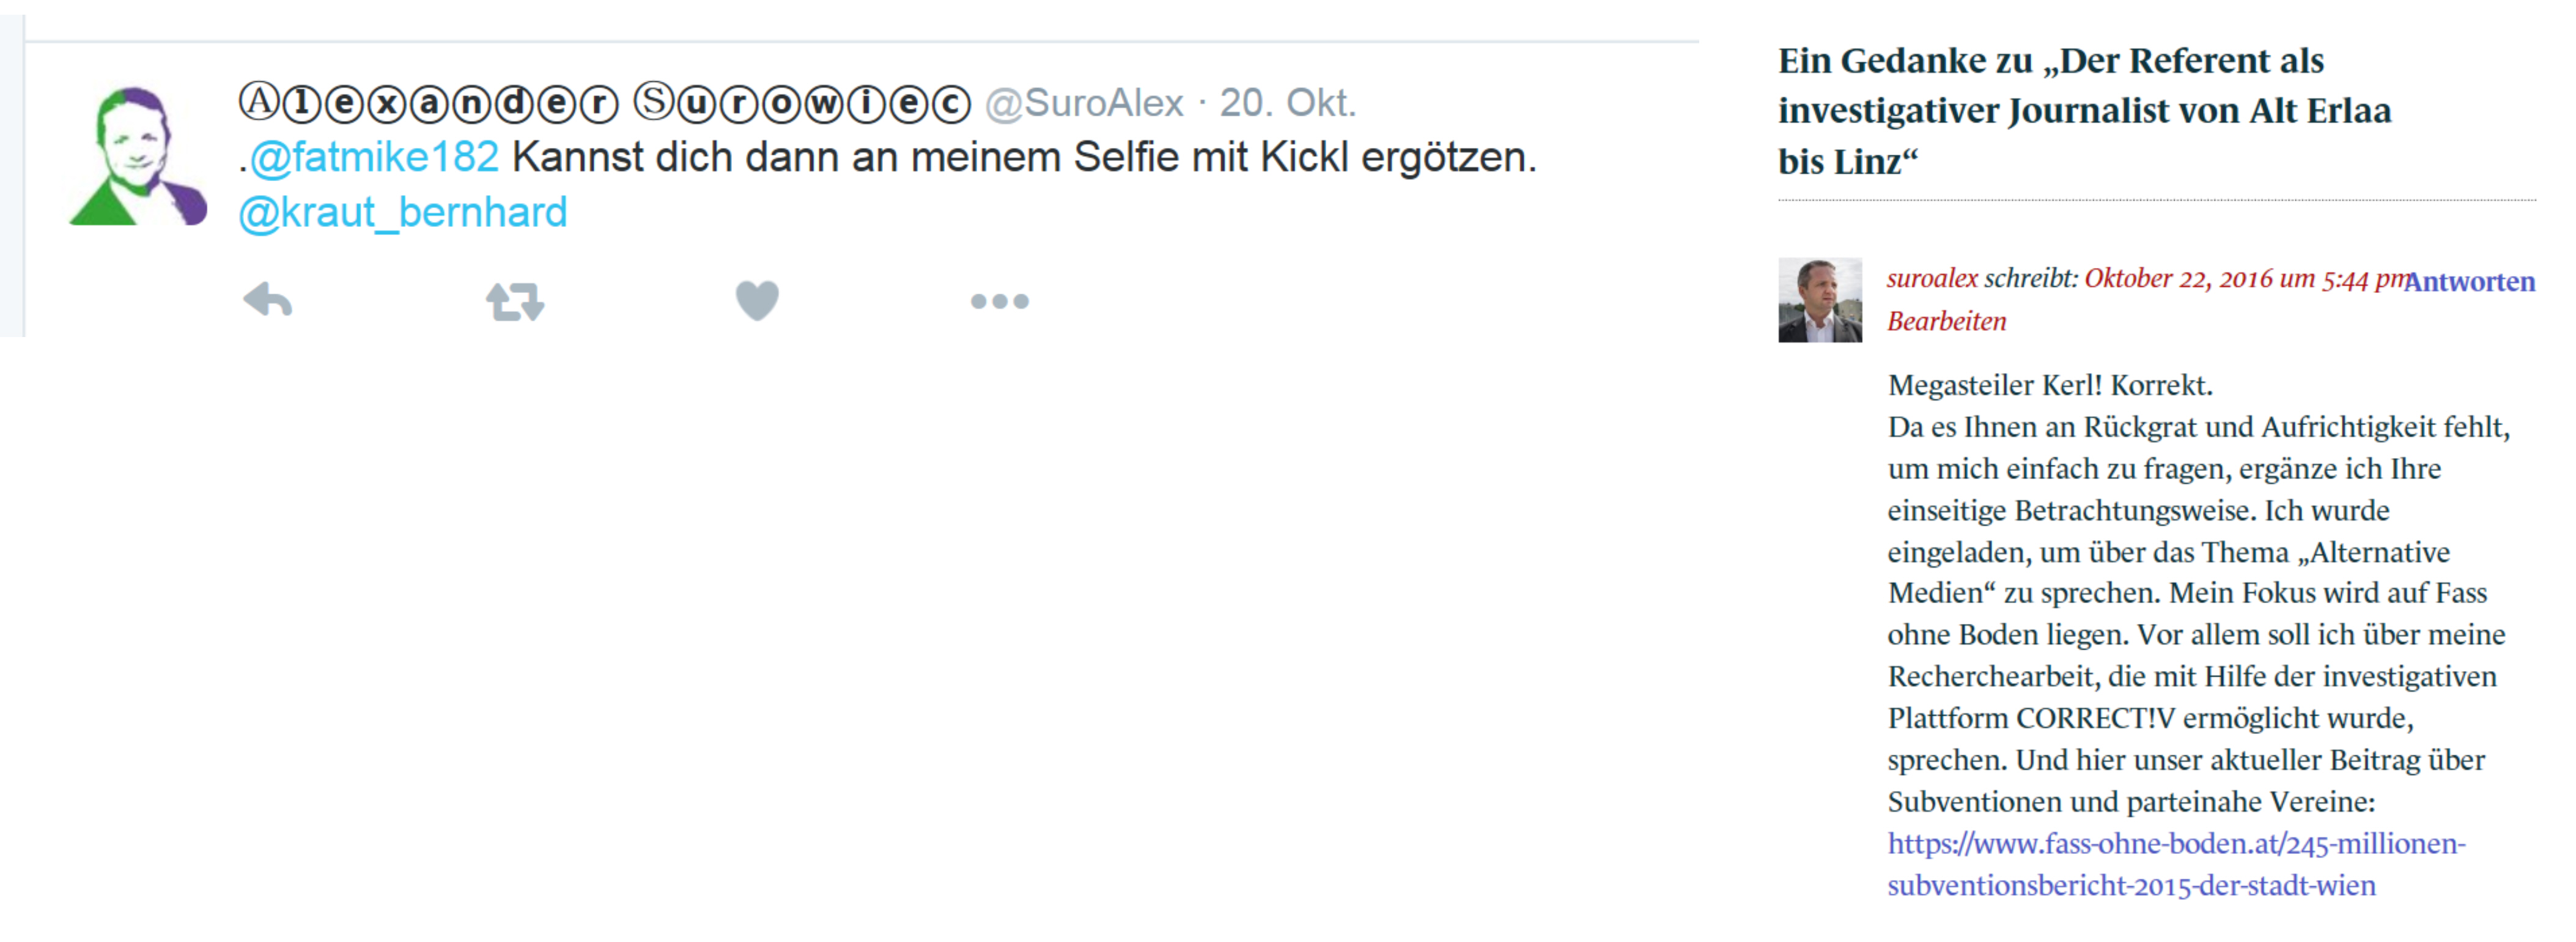Click the @SuroAlex handle

1084,103
